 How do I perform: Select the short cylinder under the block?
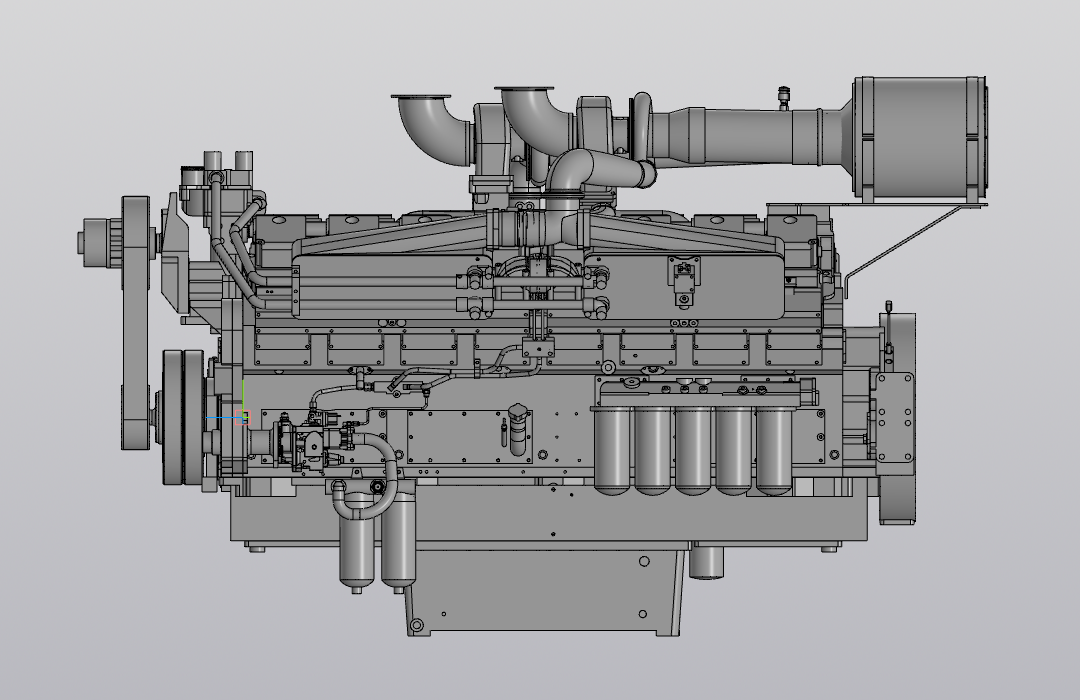[707, 561]
